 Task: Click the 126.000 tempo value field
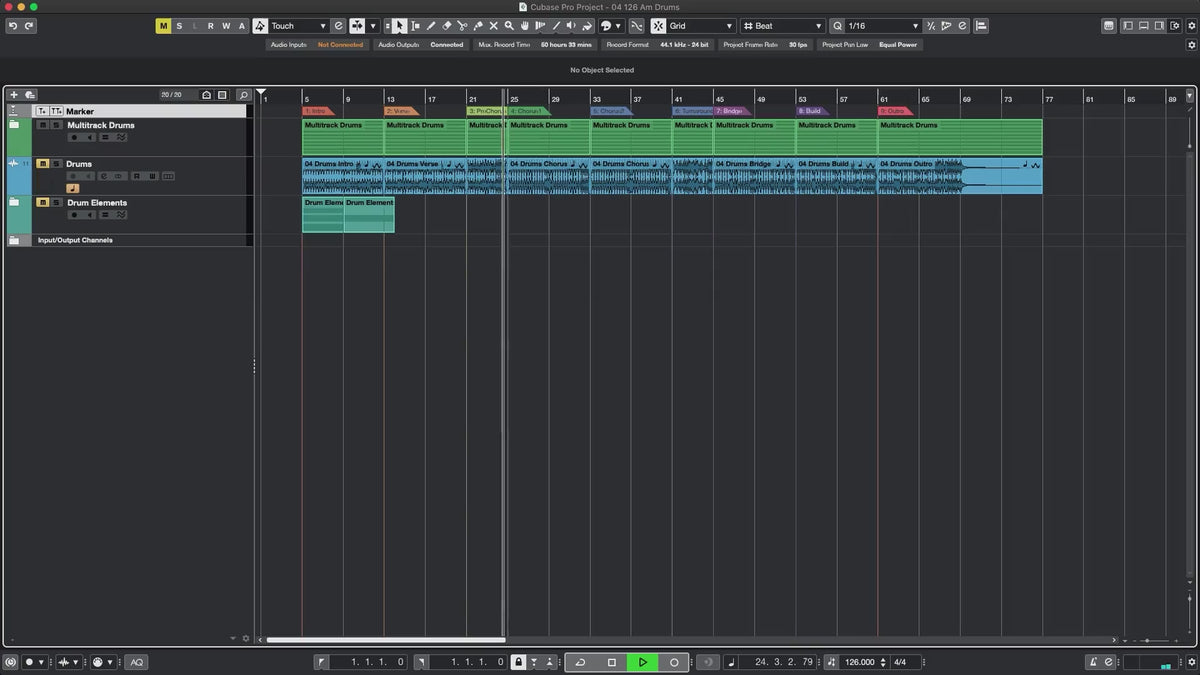[x=859, y=662]
